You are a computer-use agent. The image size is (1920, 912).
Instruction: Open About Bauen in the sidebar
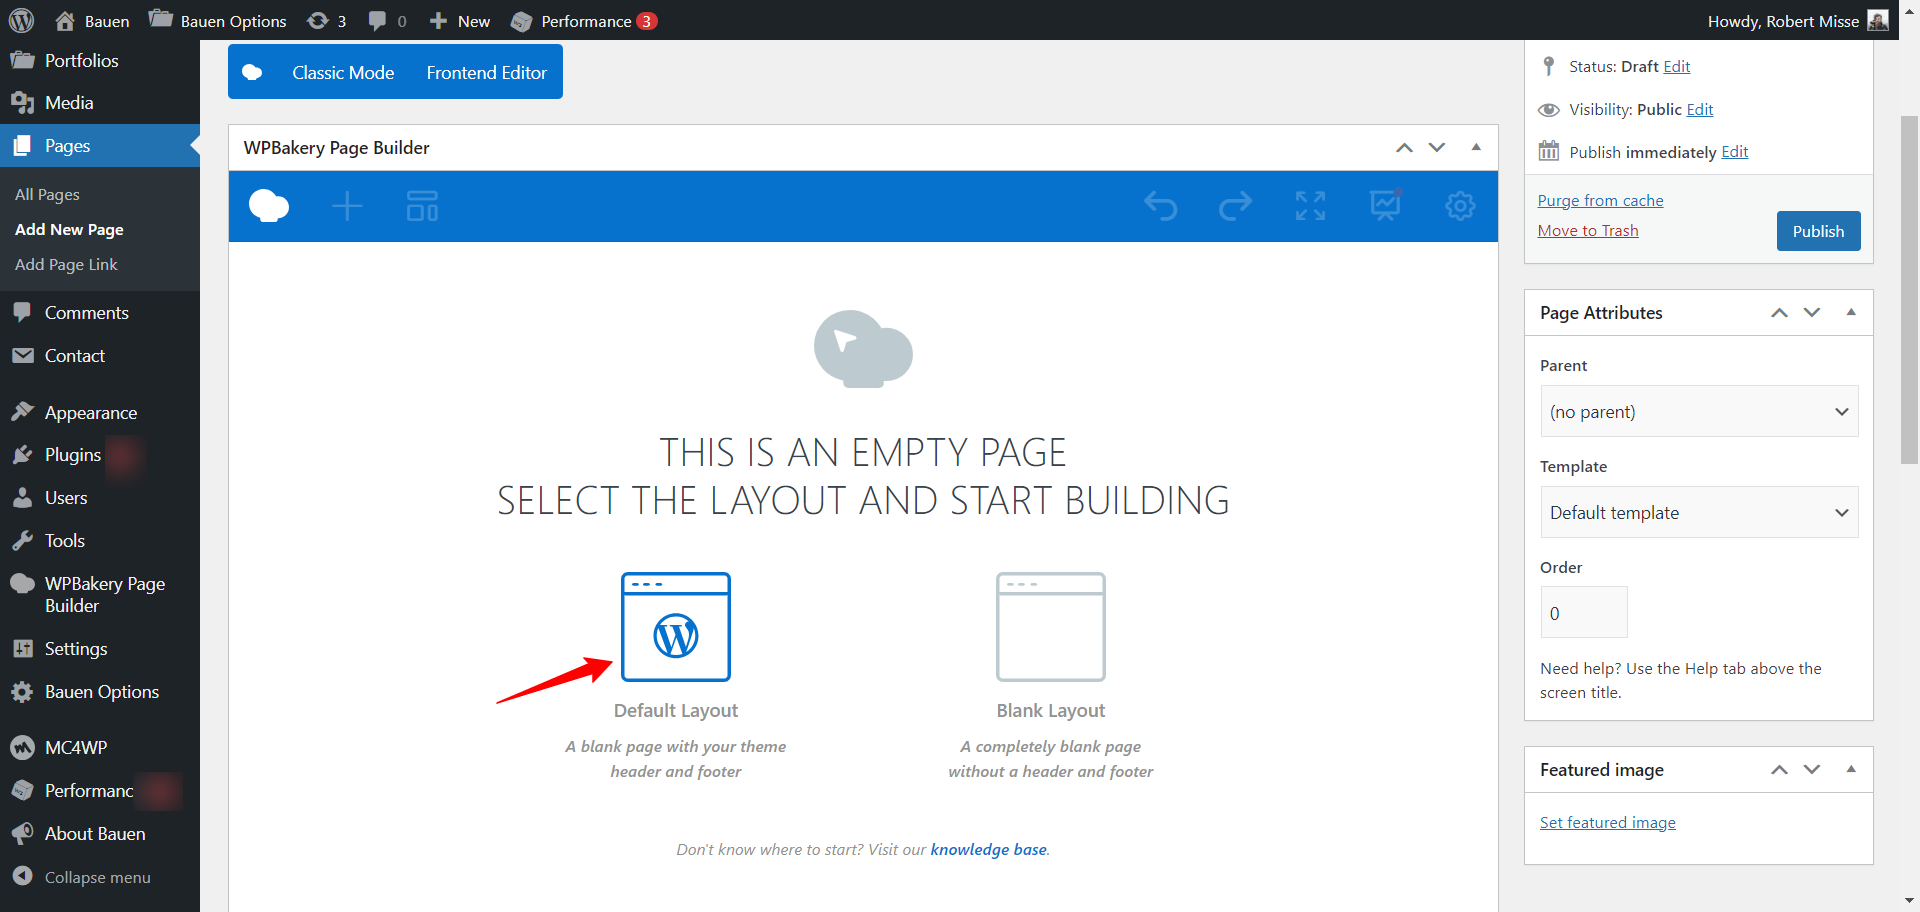[100, 834]
